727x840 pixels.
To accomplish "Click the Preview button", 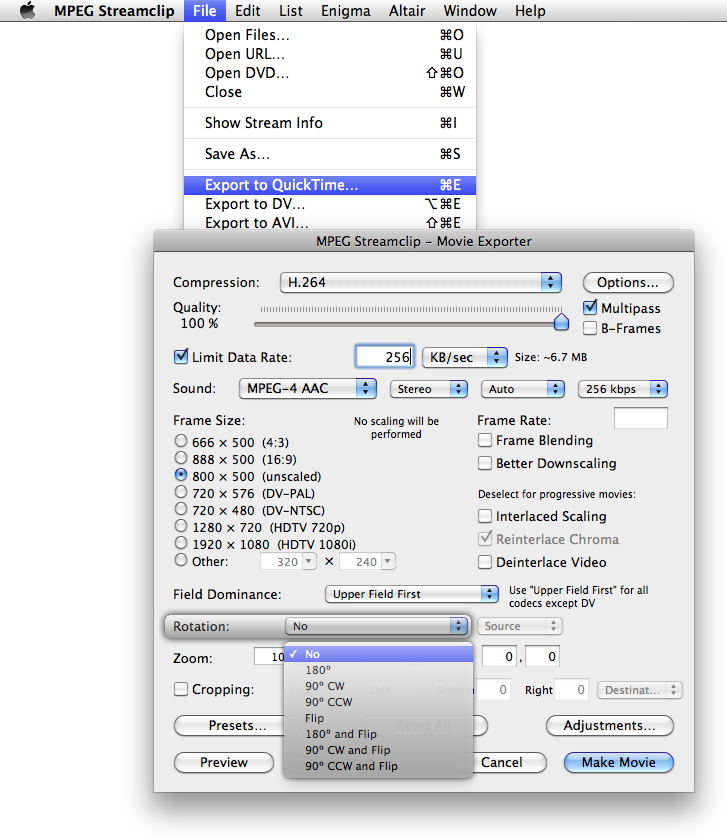I will pyautogui.click(x=224, y=762).
